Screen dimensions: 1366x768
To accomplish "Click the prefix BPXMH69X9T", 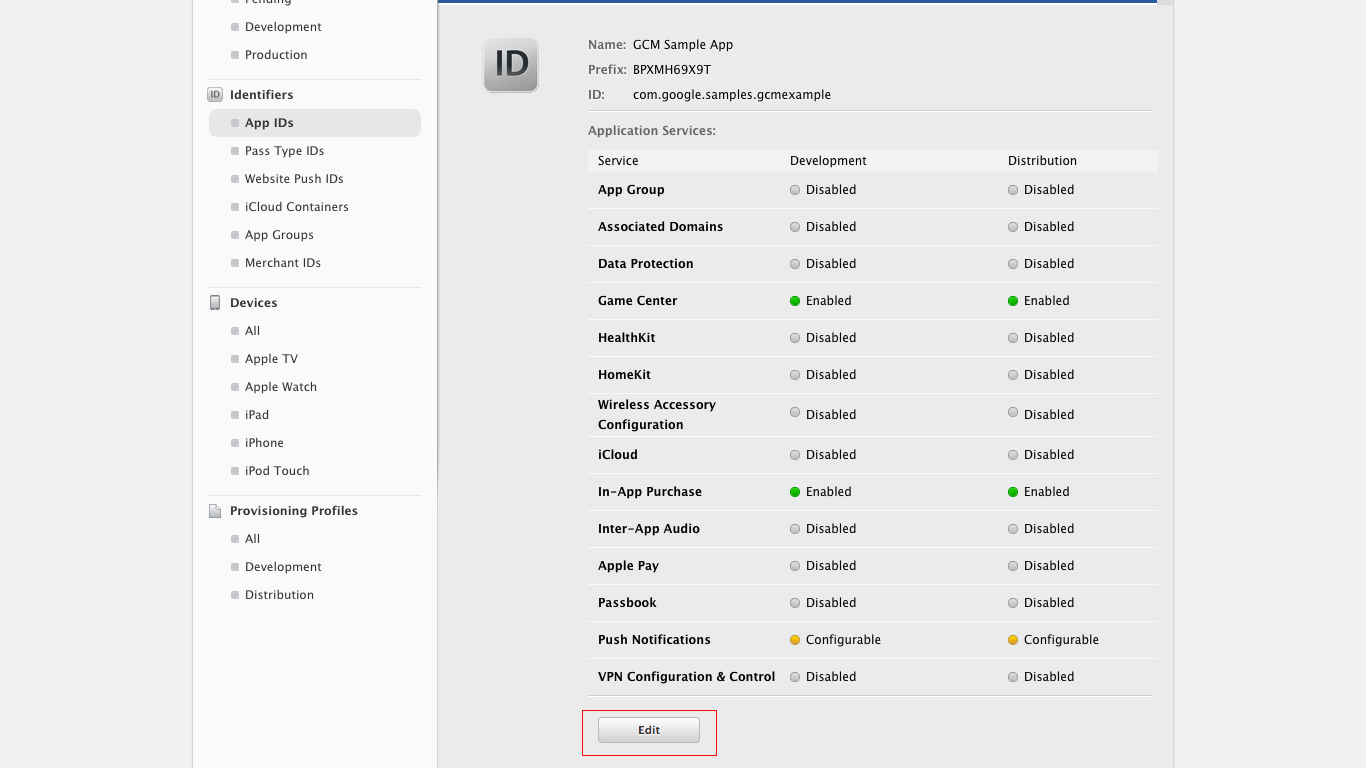I will point(672,70).
